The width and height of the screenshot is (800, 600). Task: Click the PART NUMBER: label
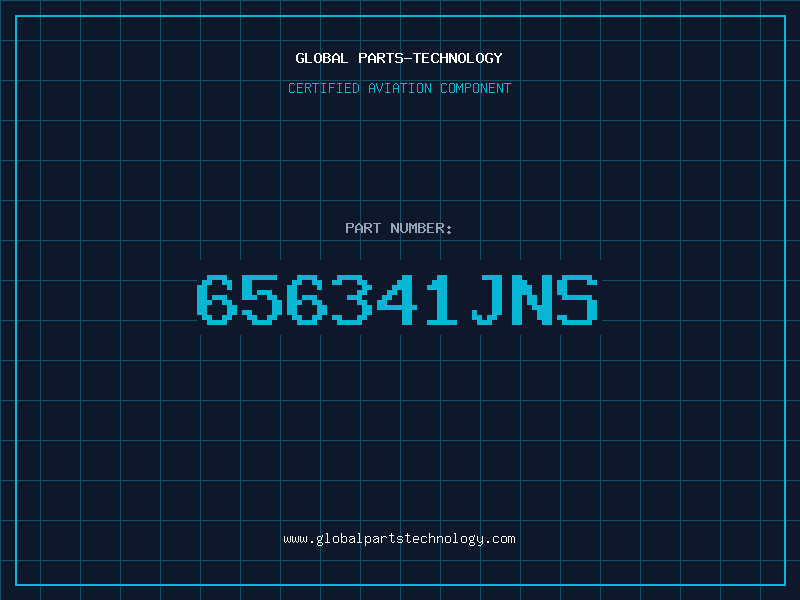tap(399, 228)
